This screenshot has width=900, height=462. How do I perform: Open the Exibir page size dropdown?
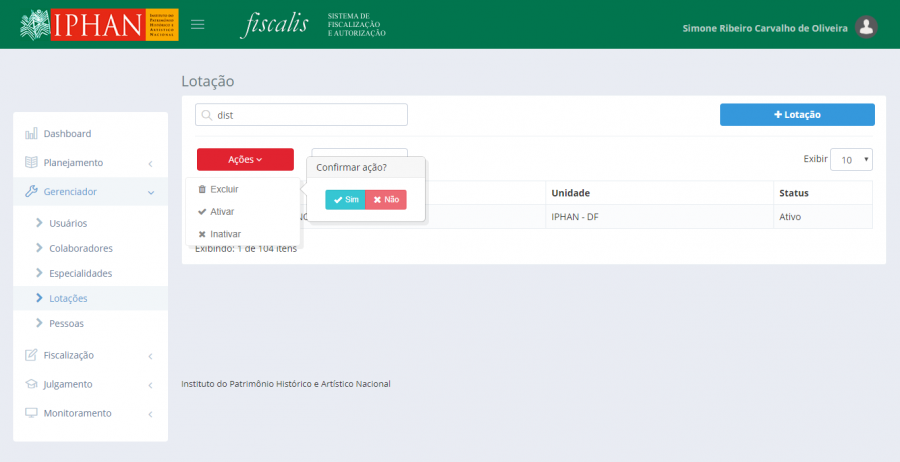(853, 159)
